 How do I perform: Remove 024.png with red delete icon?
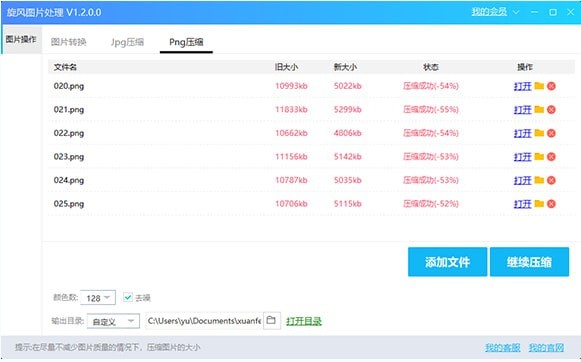coord(551,180)
